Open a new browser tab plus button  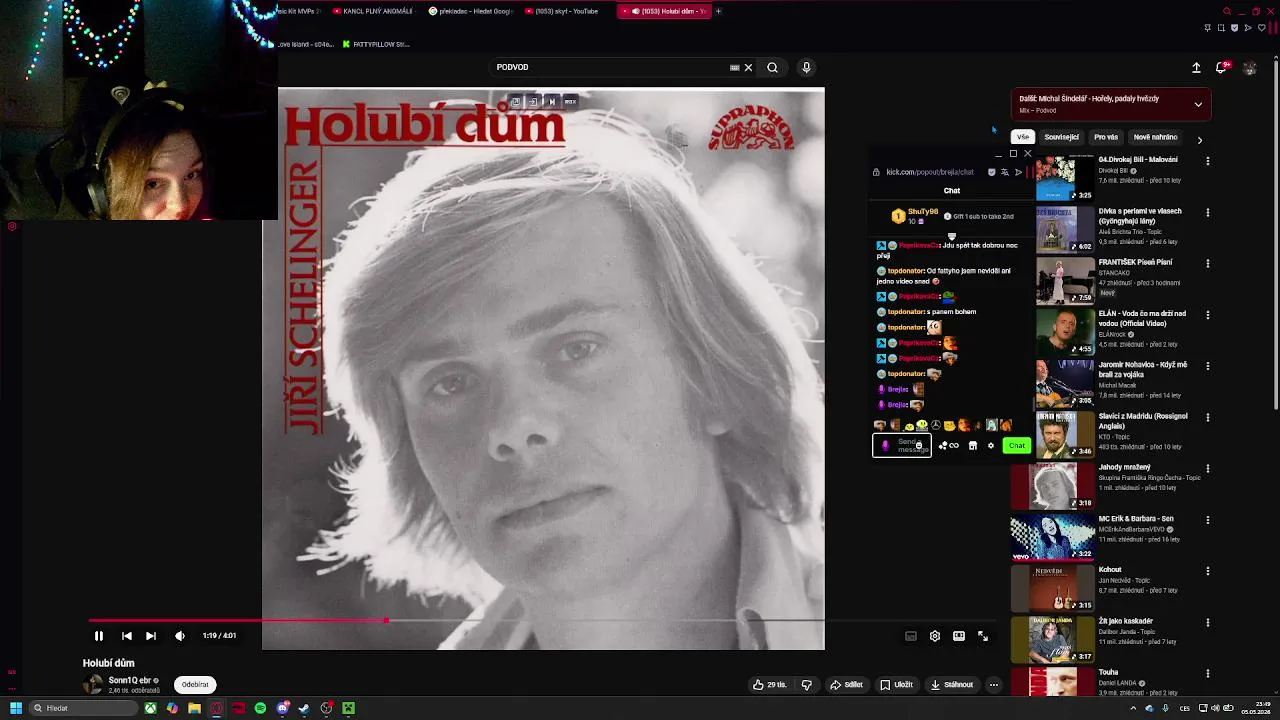click(x=718, y=11)
